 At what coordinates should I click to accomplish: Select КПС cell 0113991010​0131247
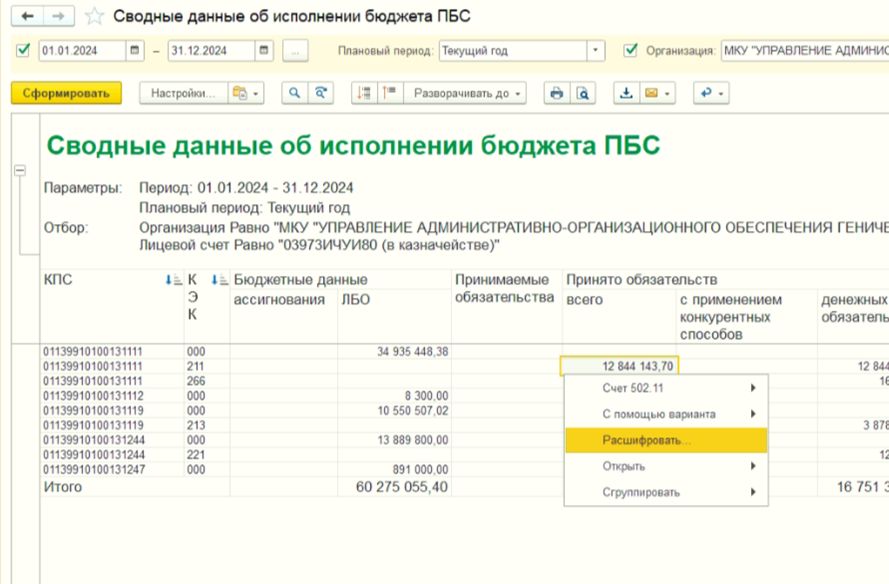click(112, 469)
